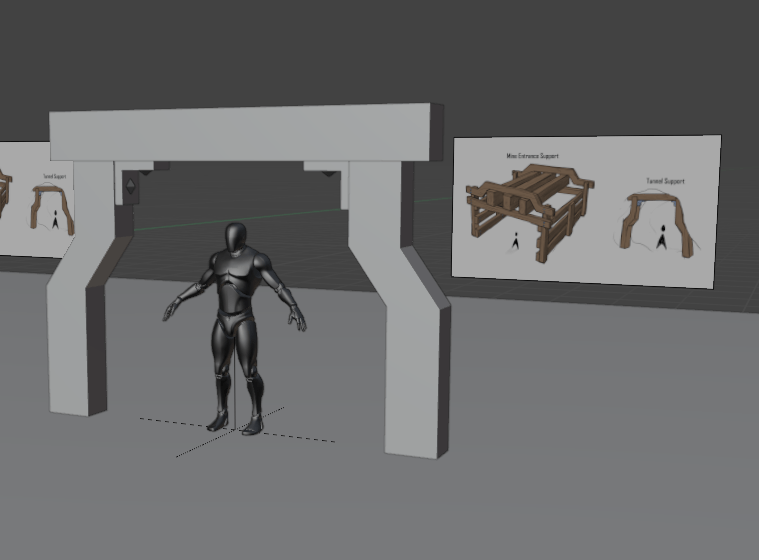Viewport: 759px width, 560px height.
Task: Click the right corner bracket under the beam
Action: coord(327,173)
